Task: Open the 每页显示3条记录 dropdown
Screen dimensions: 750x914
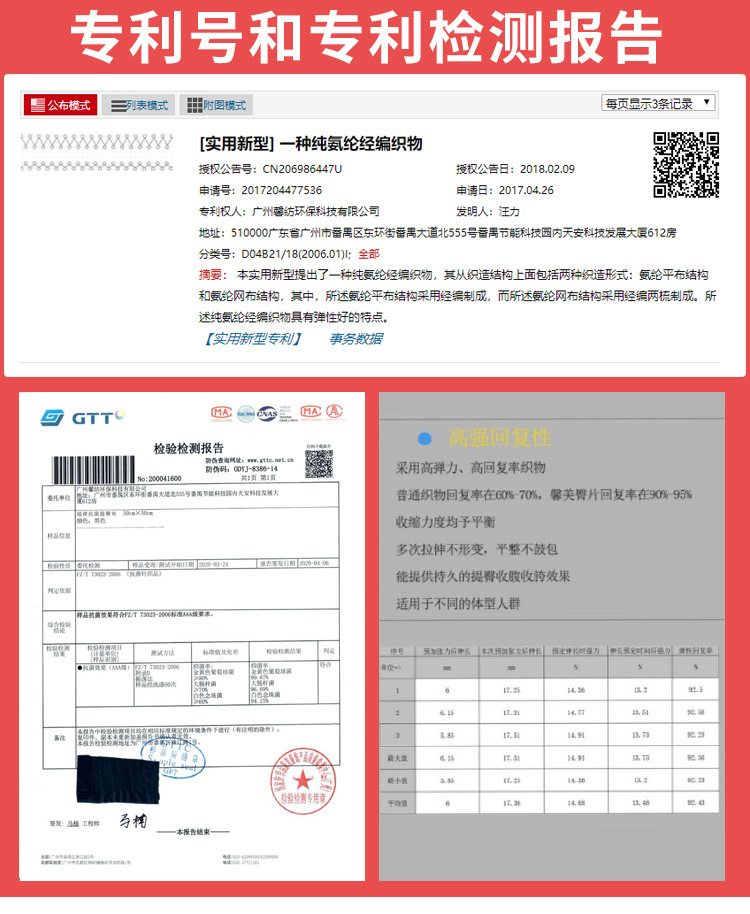Action: click(x=658, y=103)
